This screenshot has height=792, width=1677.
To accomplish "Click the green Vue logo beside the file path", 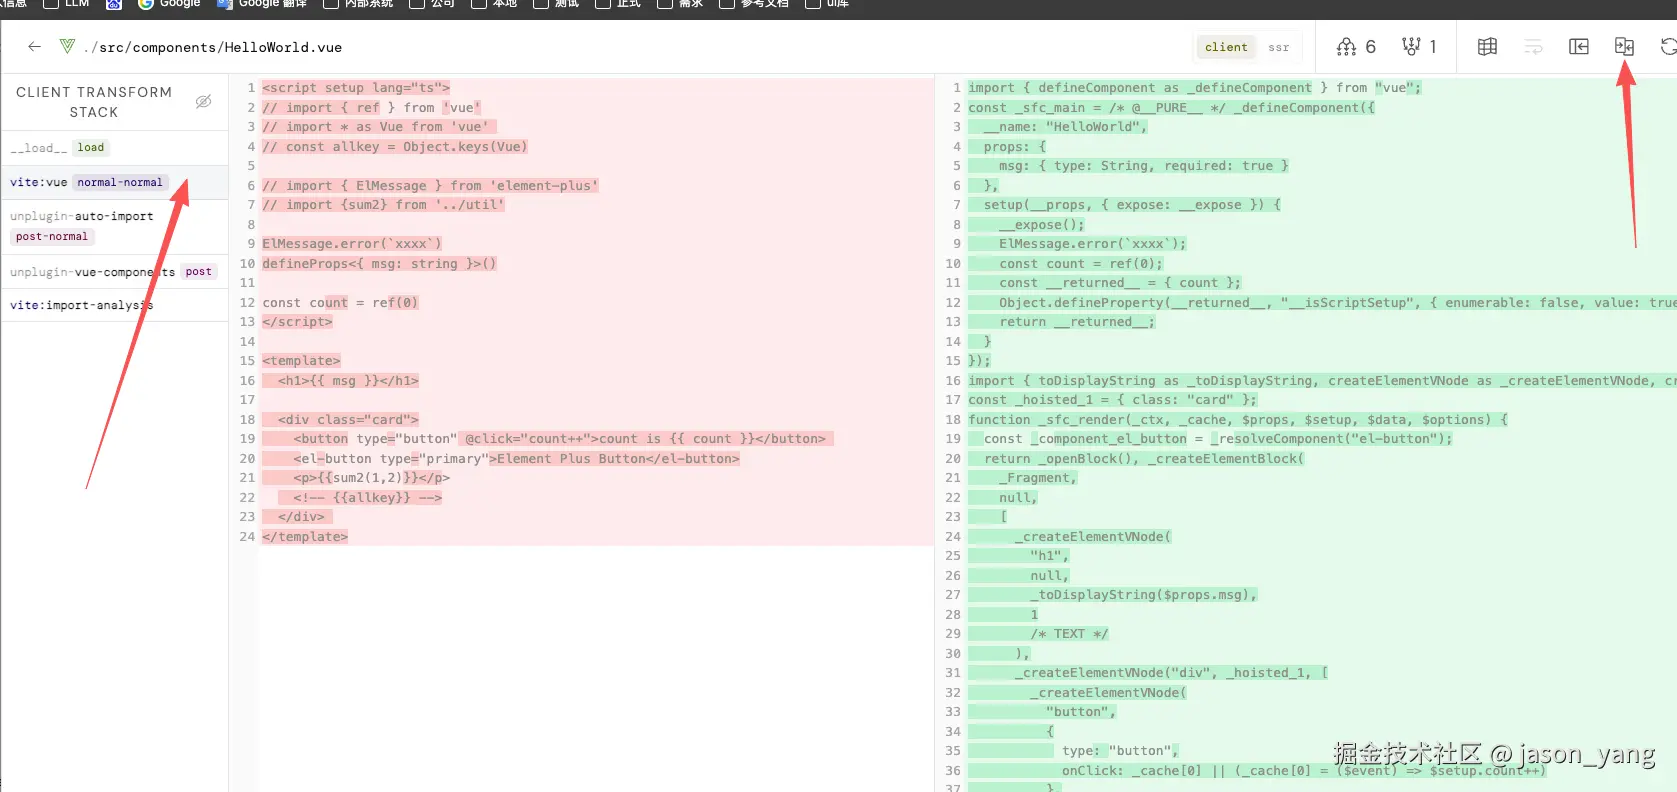I will [67, 46].
